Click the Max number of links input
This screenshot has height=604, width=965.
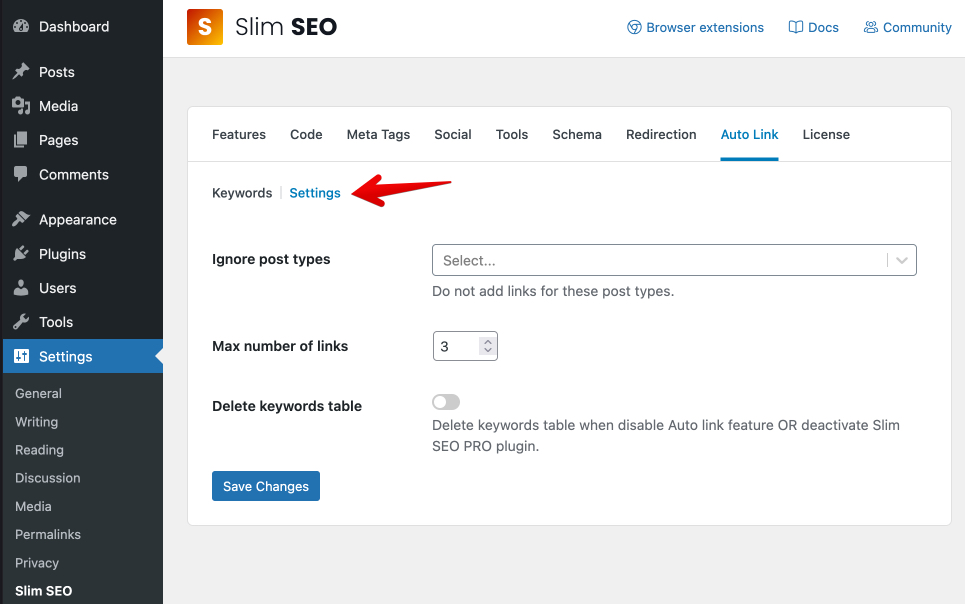[x=456, y=346]
